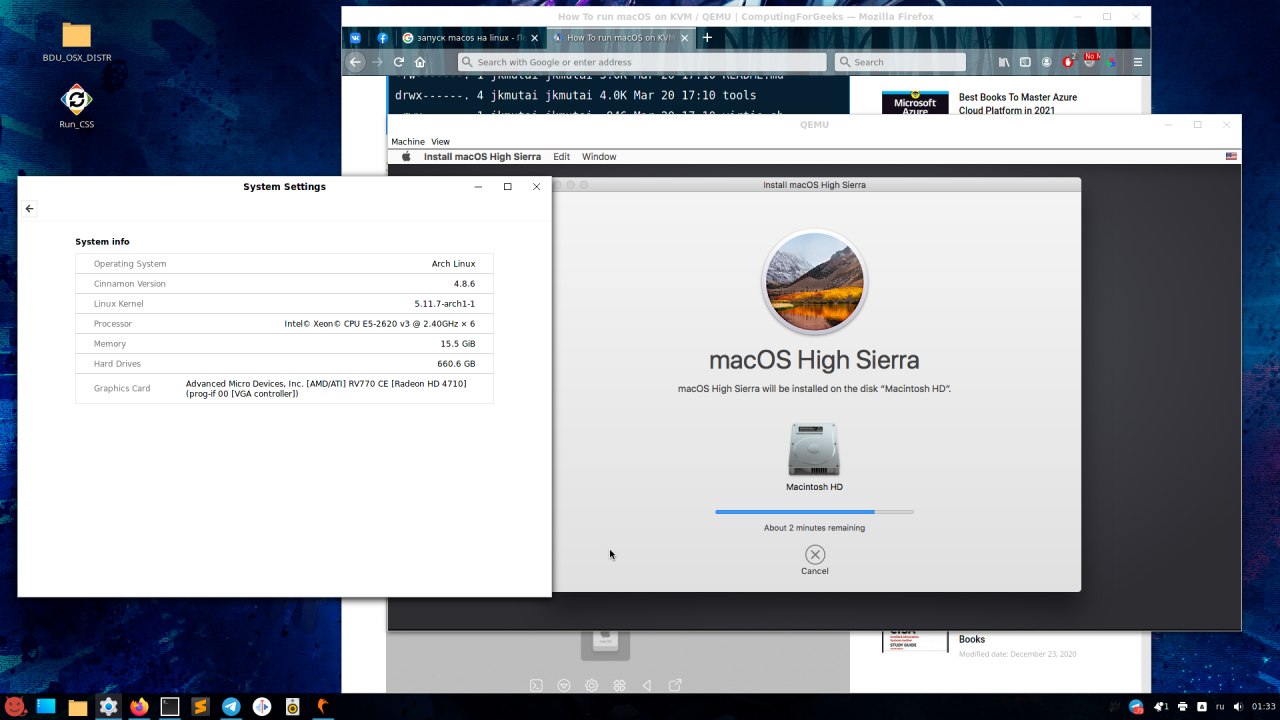This screenshot has width=1280, height=720.
Task: Select the Linux Kernel value 5.11.7-arch1-1
Action: click(445, 304)
